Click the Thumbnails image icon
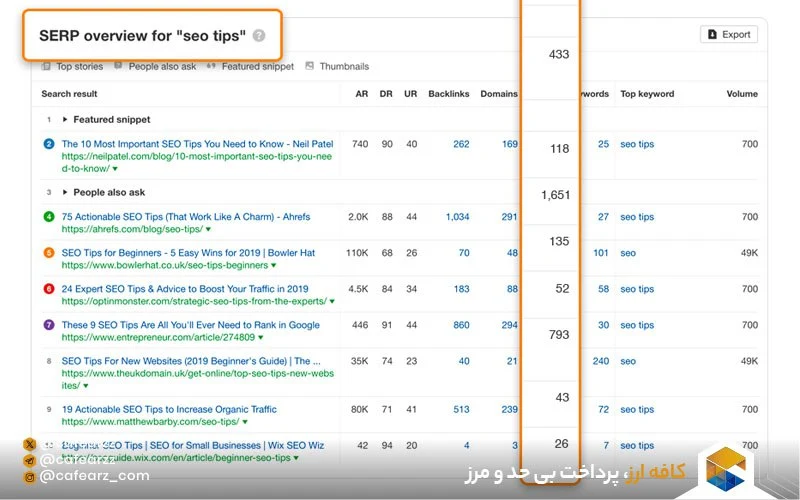 (309, 66)
